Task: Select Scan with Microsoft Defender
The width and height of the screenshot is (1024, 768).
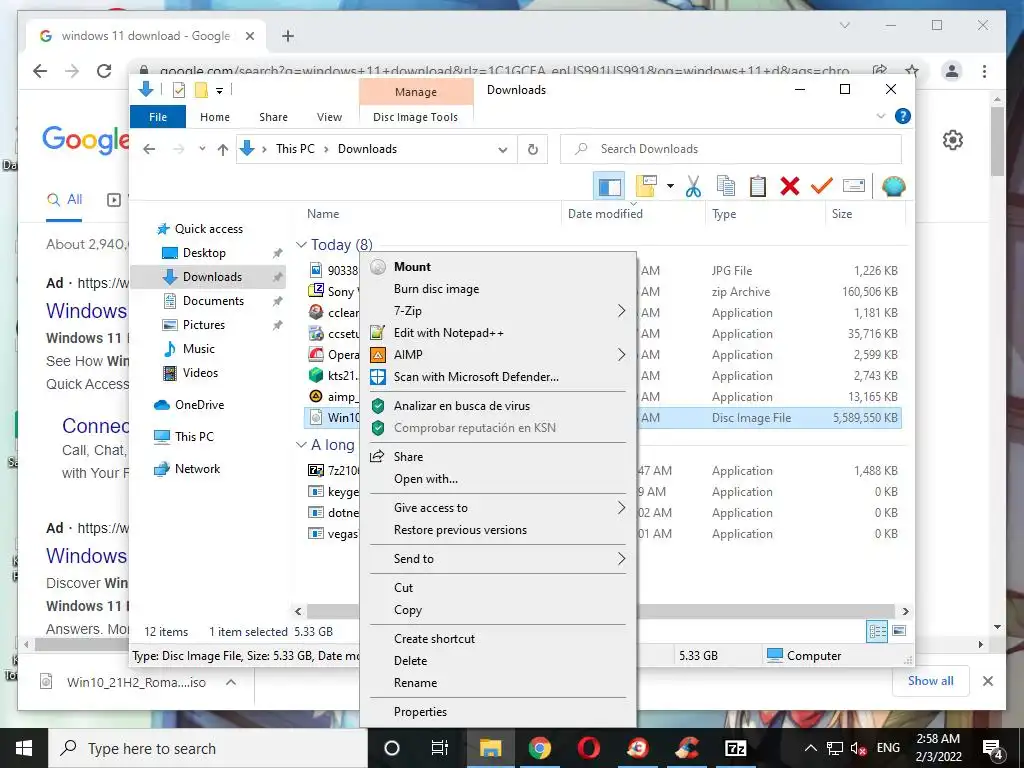Action: pos(497,377)
